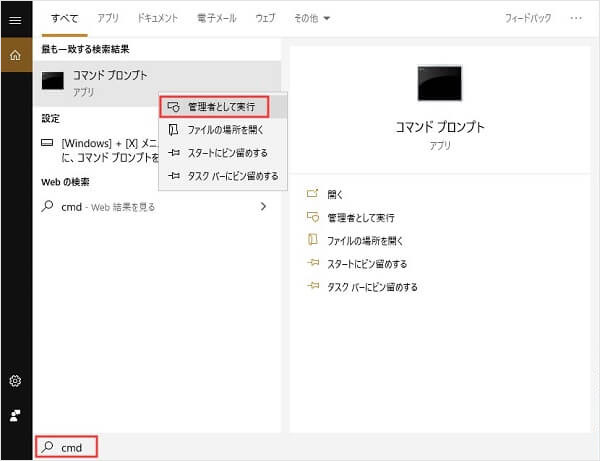Choose ファイルの場所を開く in the context menu

(223, 130)
